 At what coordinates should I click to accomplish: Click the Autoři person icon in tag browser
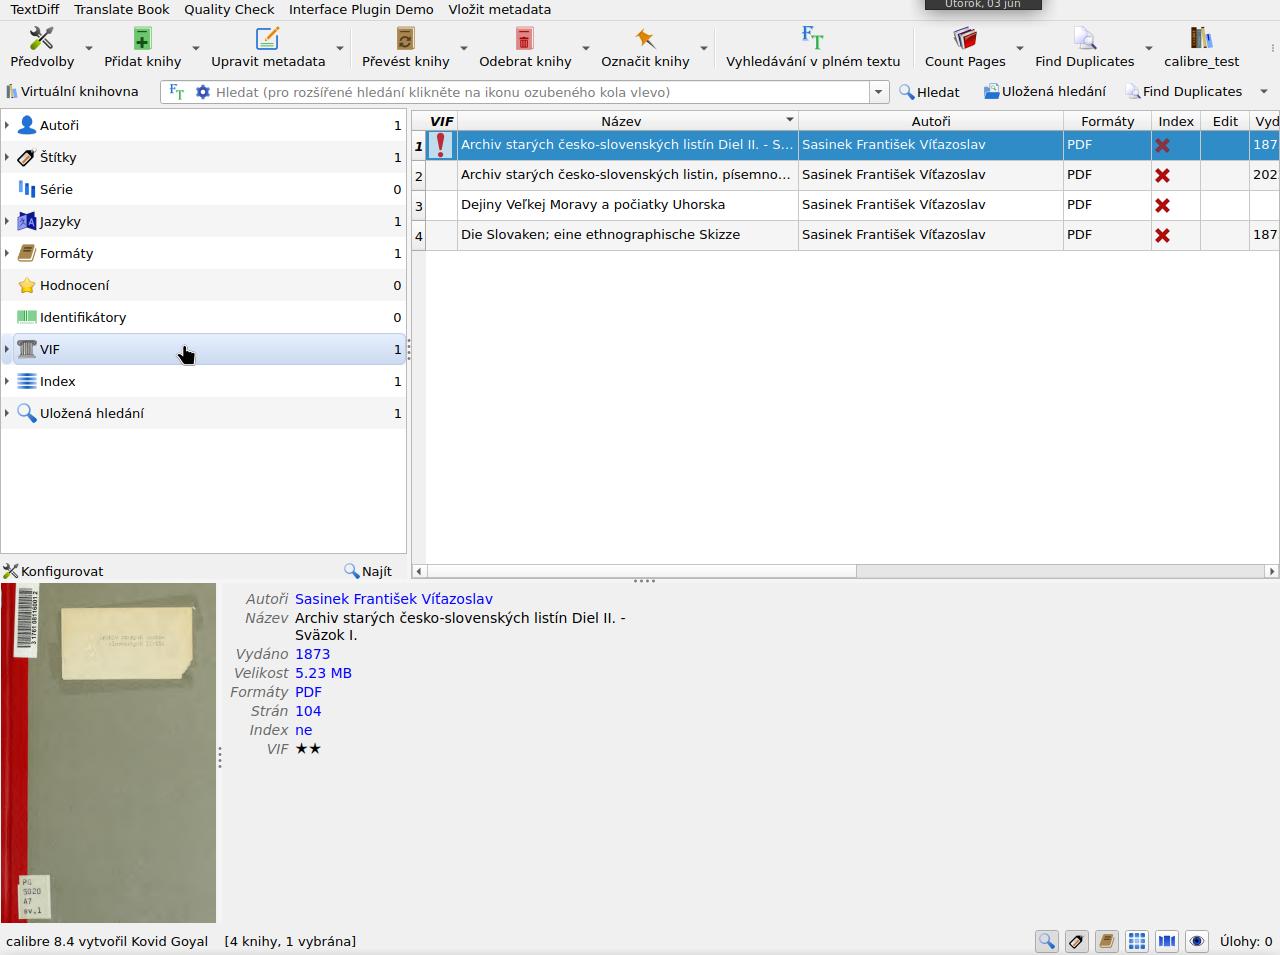27,125
